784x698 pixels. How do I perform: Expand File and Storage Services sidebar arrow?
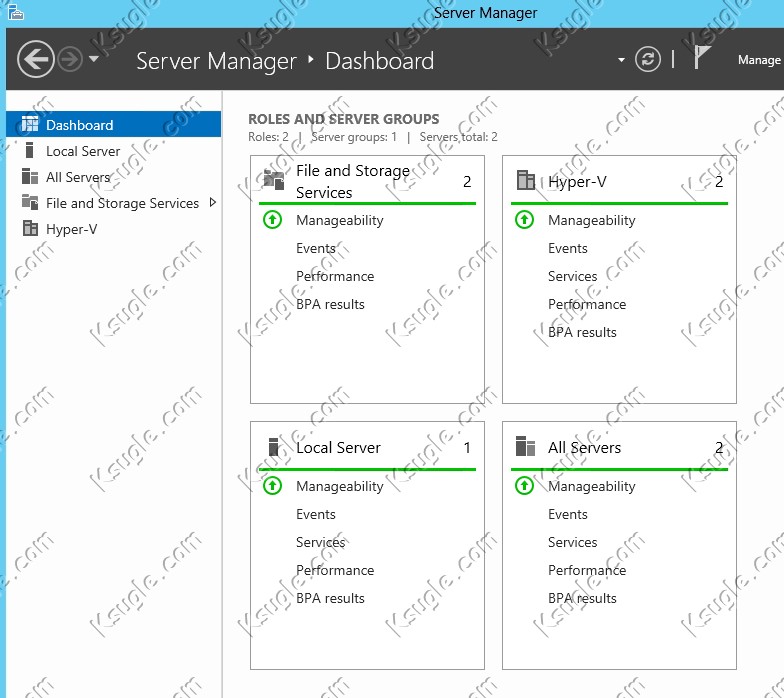213,202
